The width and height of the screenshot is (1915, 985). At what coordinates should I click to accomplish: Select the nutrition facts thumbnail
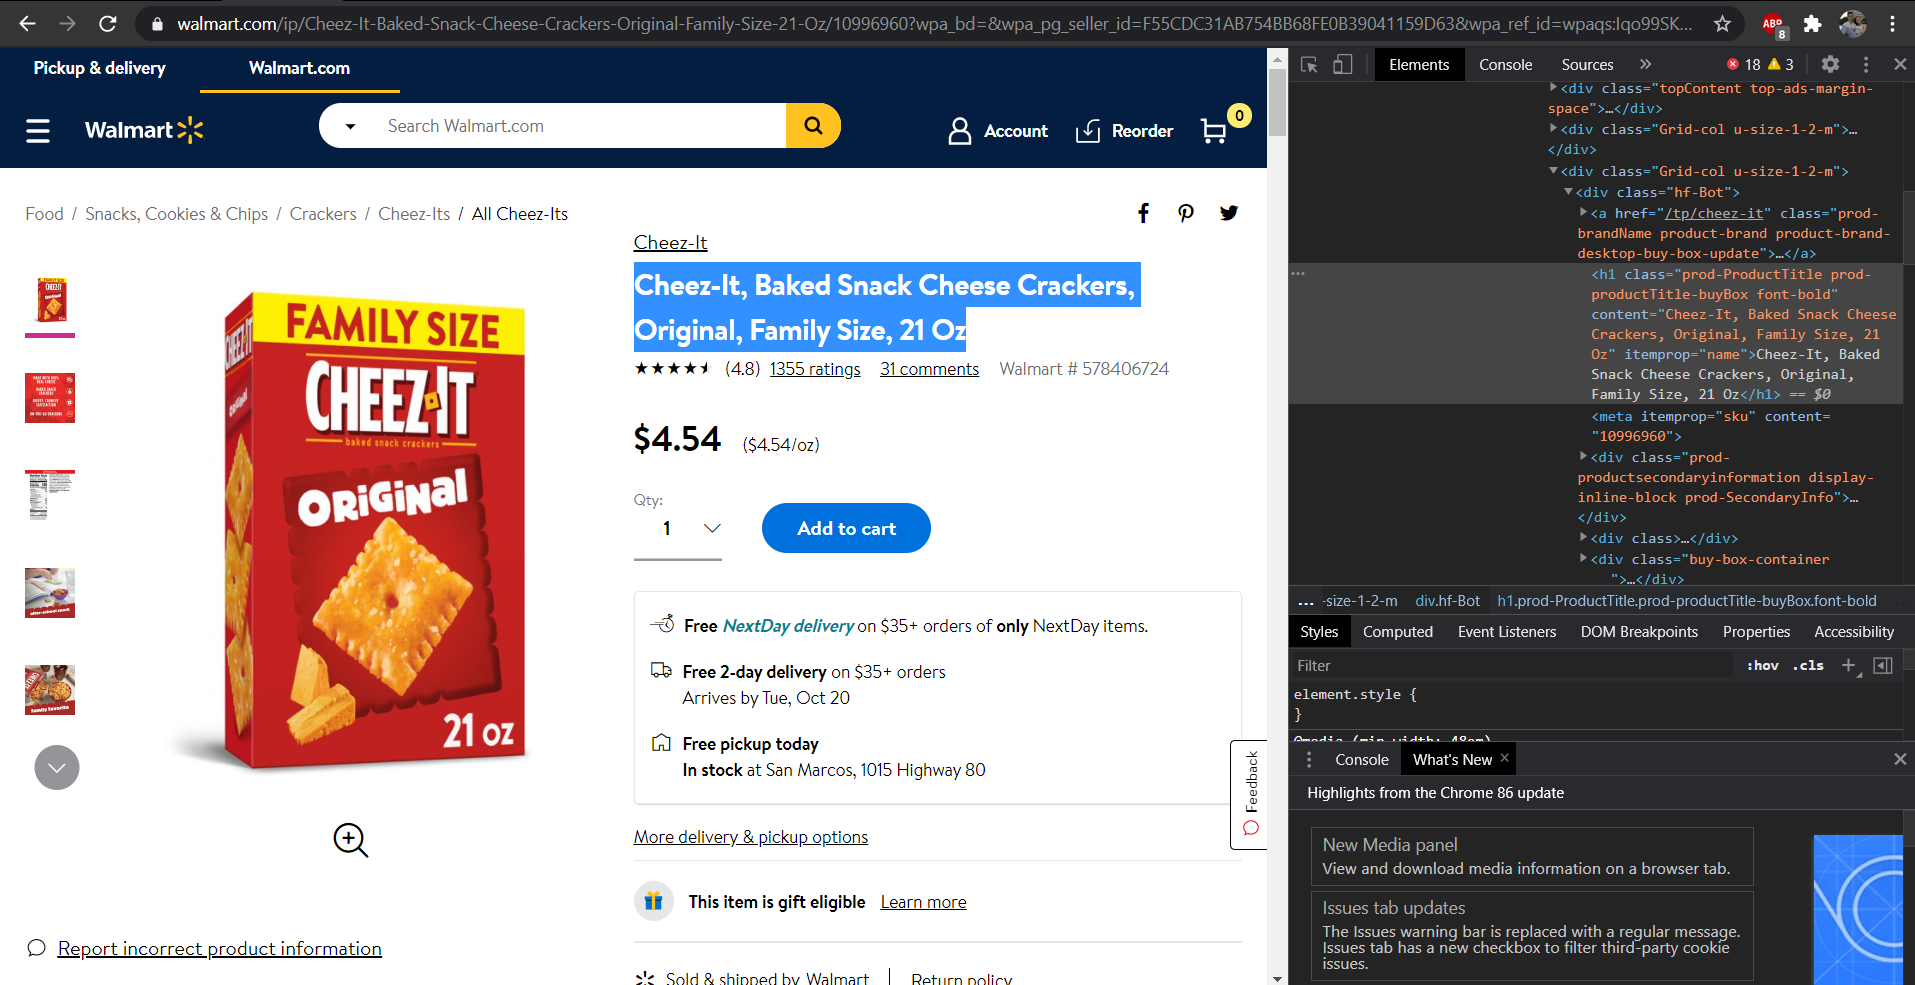[x=50, y=495]
